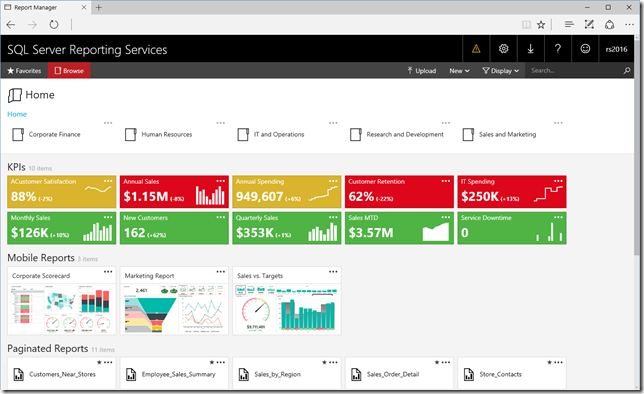The width and height of the screenshot is (644, 394).
Task: Open the New Customers KPI tile
Action: click(174, 228)
